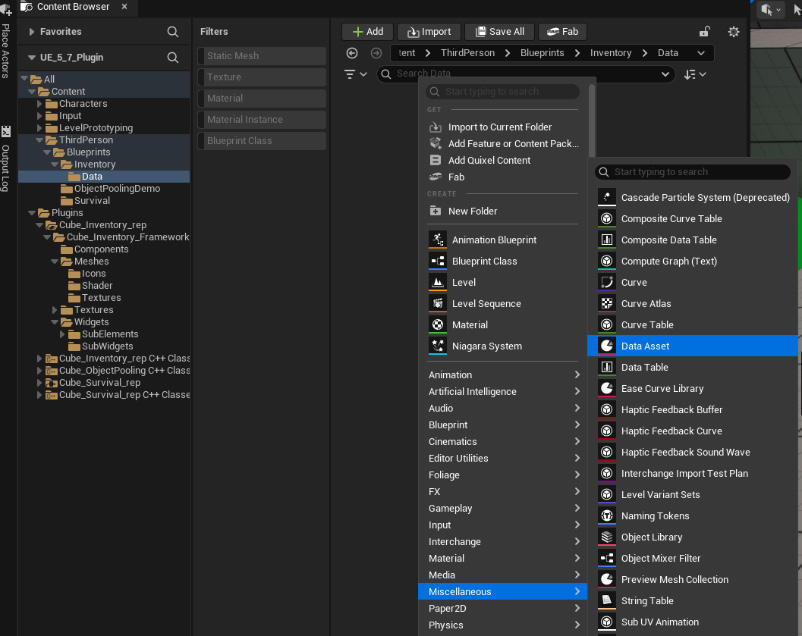Click the Fab toolbar button
This screenshot has width=802, height=636.
[x=562, y=32]
